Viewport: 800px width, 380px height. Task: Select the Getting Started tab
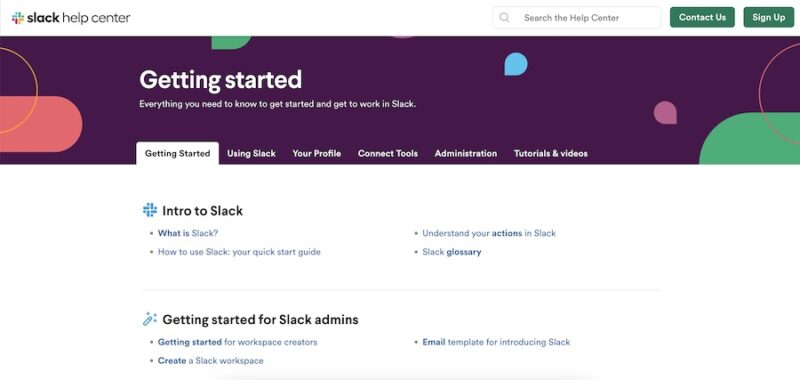pyautogui.click(x=178, y=154)
